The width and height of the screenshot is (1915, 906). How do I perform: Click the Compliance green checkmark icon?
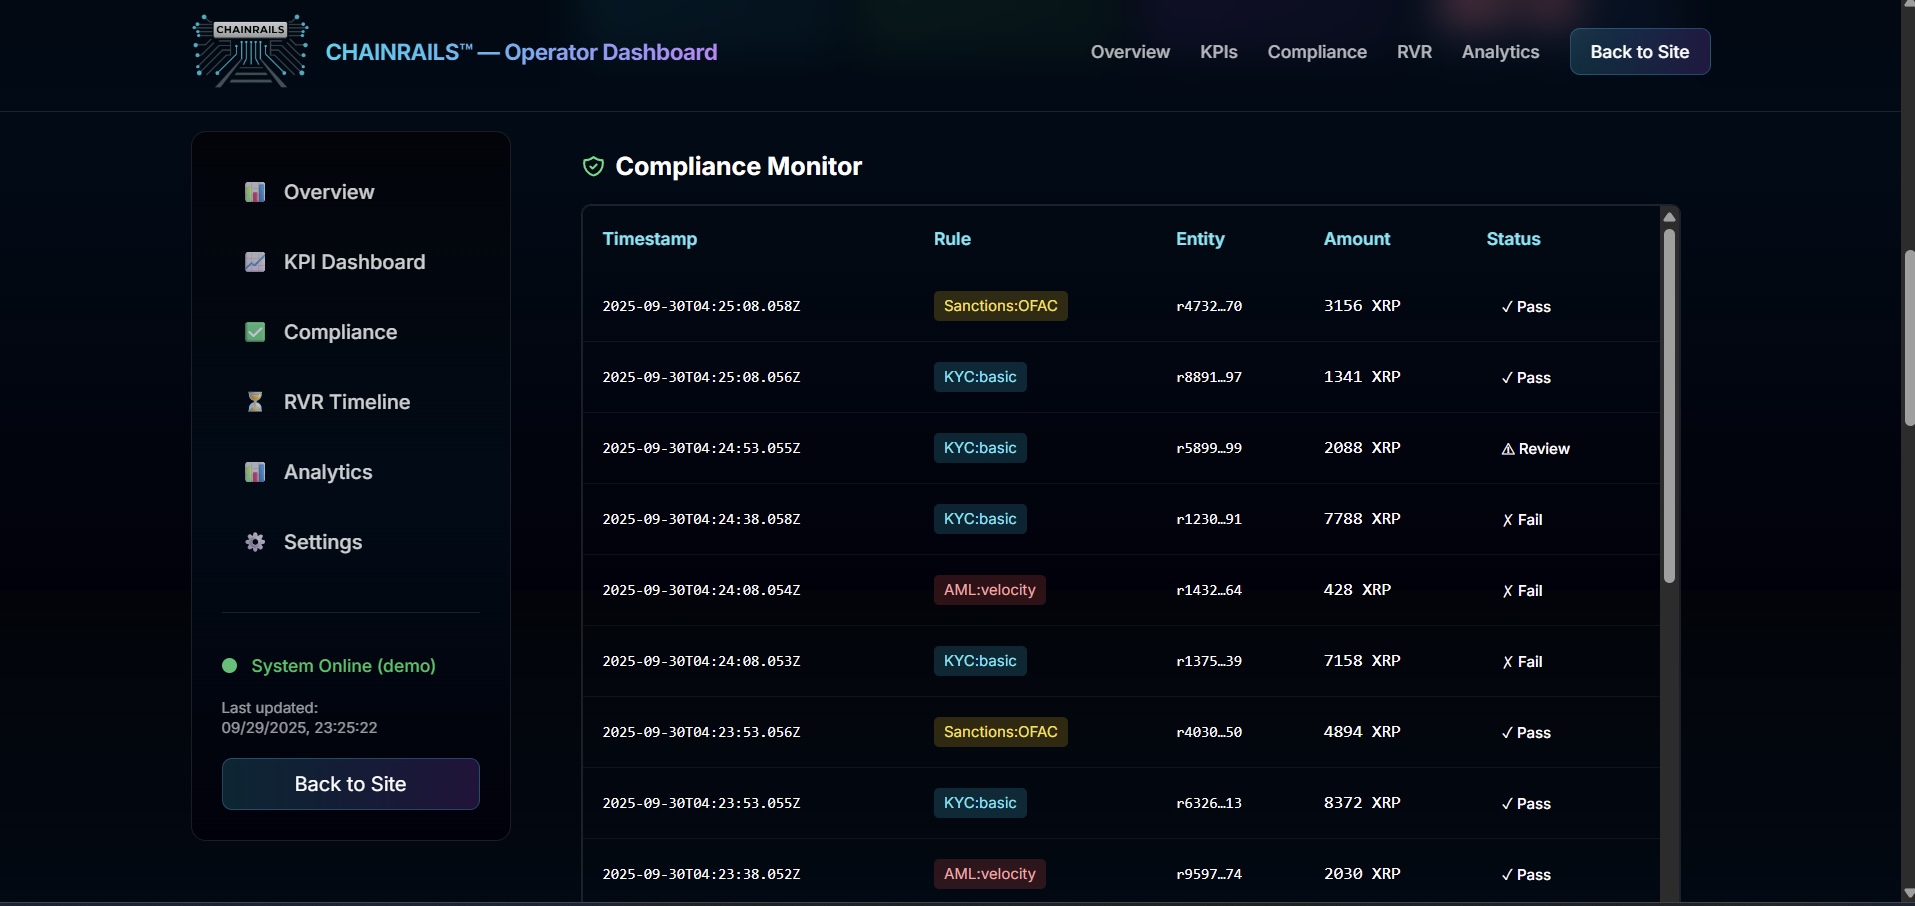tap(255, 332)
